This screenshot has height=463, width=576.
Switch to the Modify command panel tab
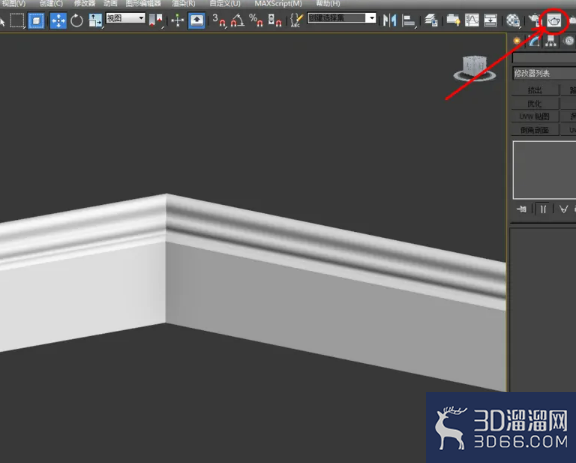point(534,41)
